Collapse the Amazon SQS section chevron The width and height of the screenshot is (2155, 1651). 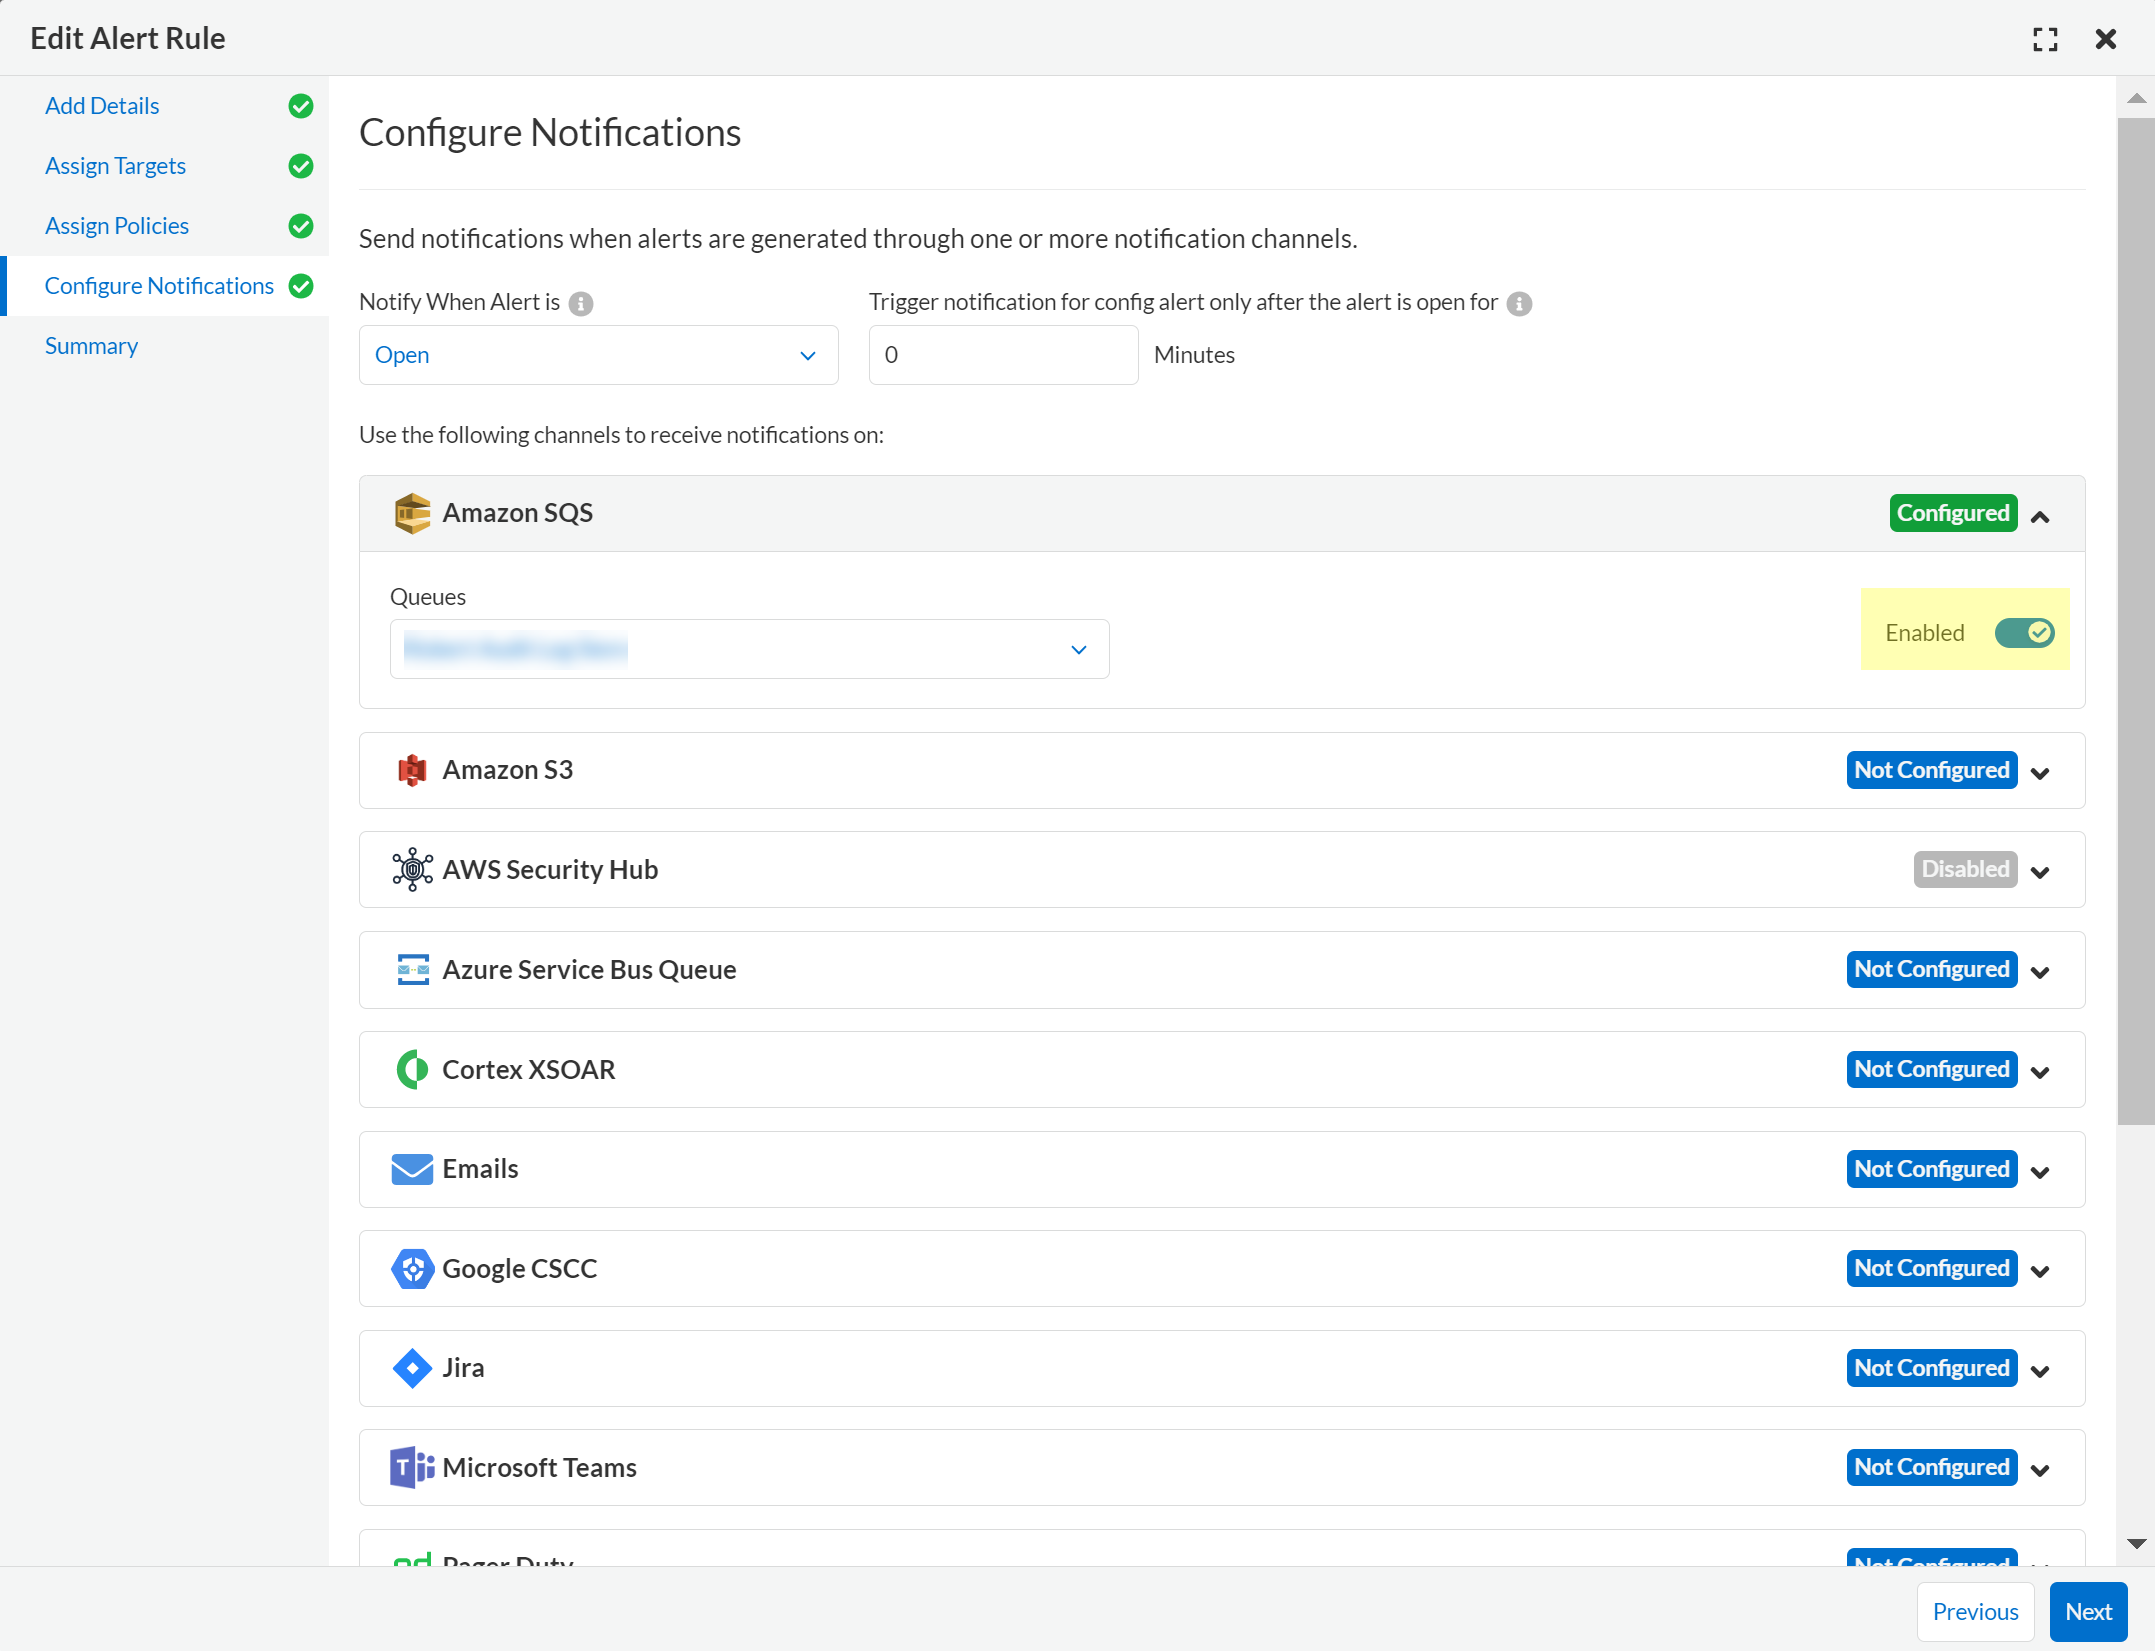pos(2041,516)
